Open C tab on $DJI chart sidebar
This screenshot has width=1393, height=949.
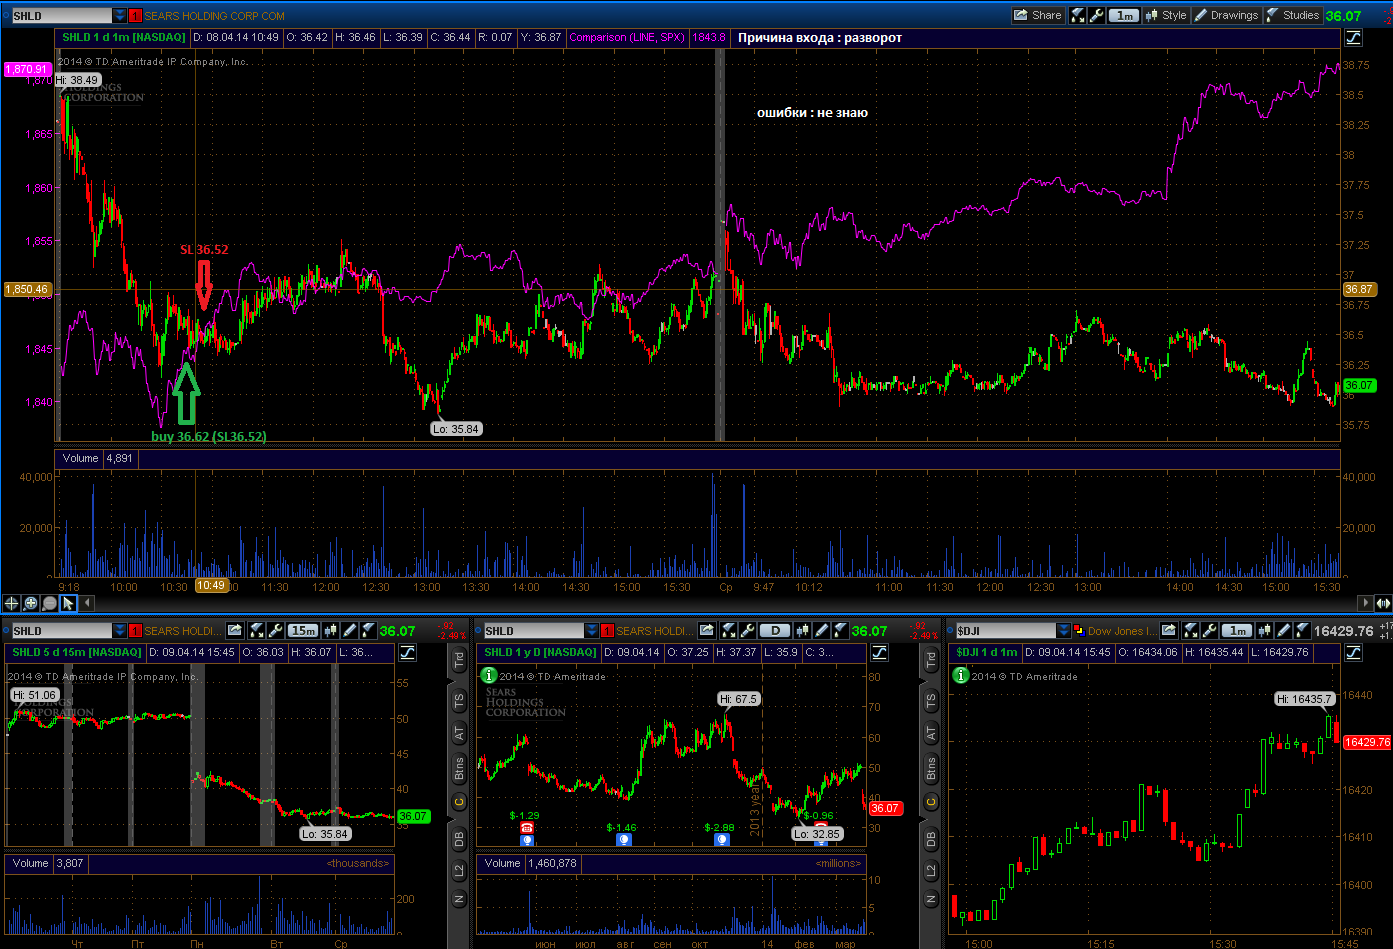[932, 801]
